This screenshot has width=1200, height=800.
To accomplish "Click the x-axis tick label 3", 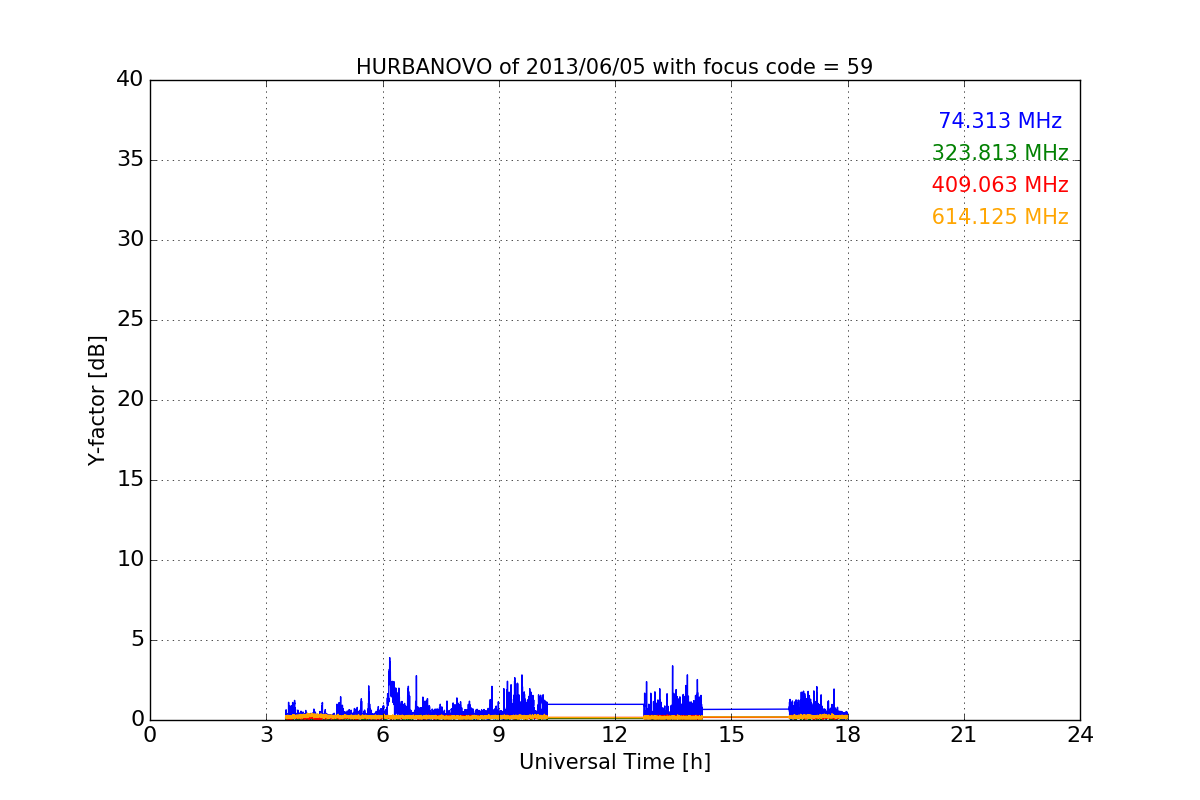I will point(266,735).
